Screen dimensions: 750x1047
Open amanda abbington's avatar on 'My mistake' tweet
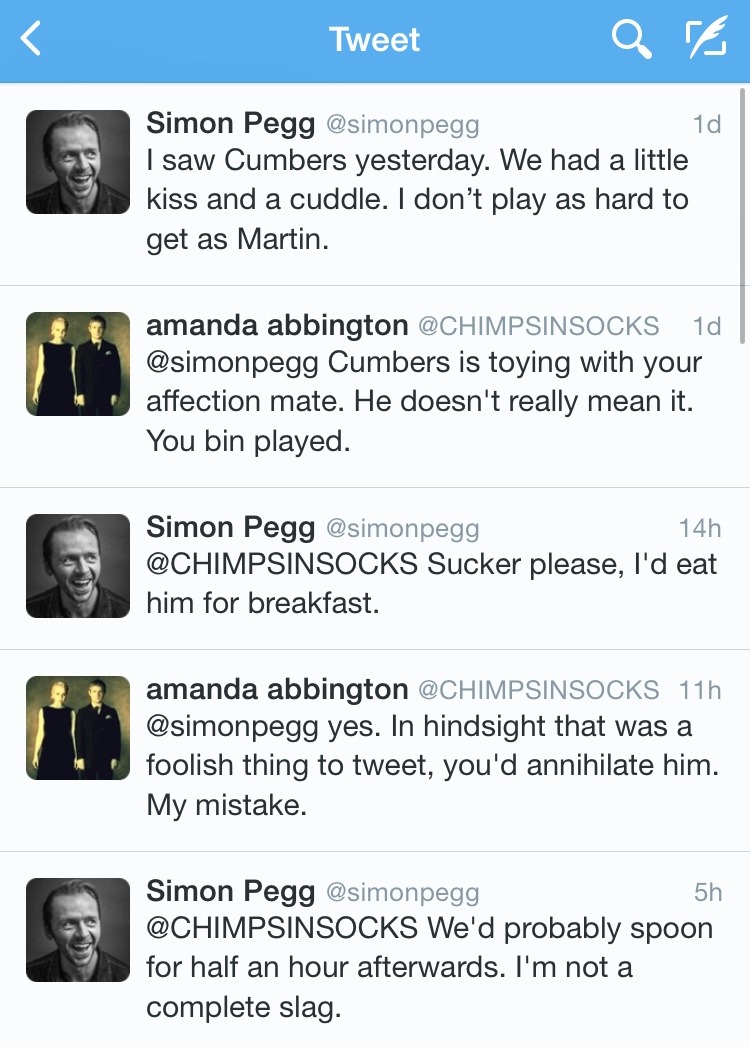(78, 728)
